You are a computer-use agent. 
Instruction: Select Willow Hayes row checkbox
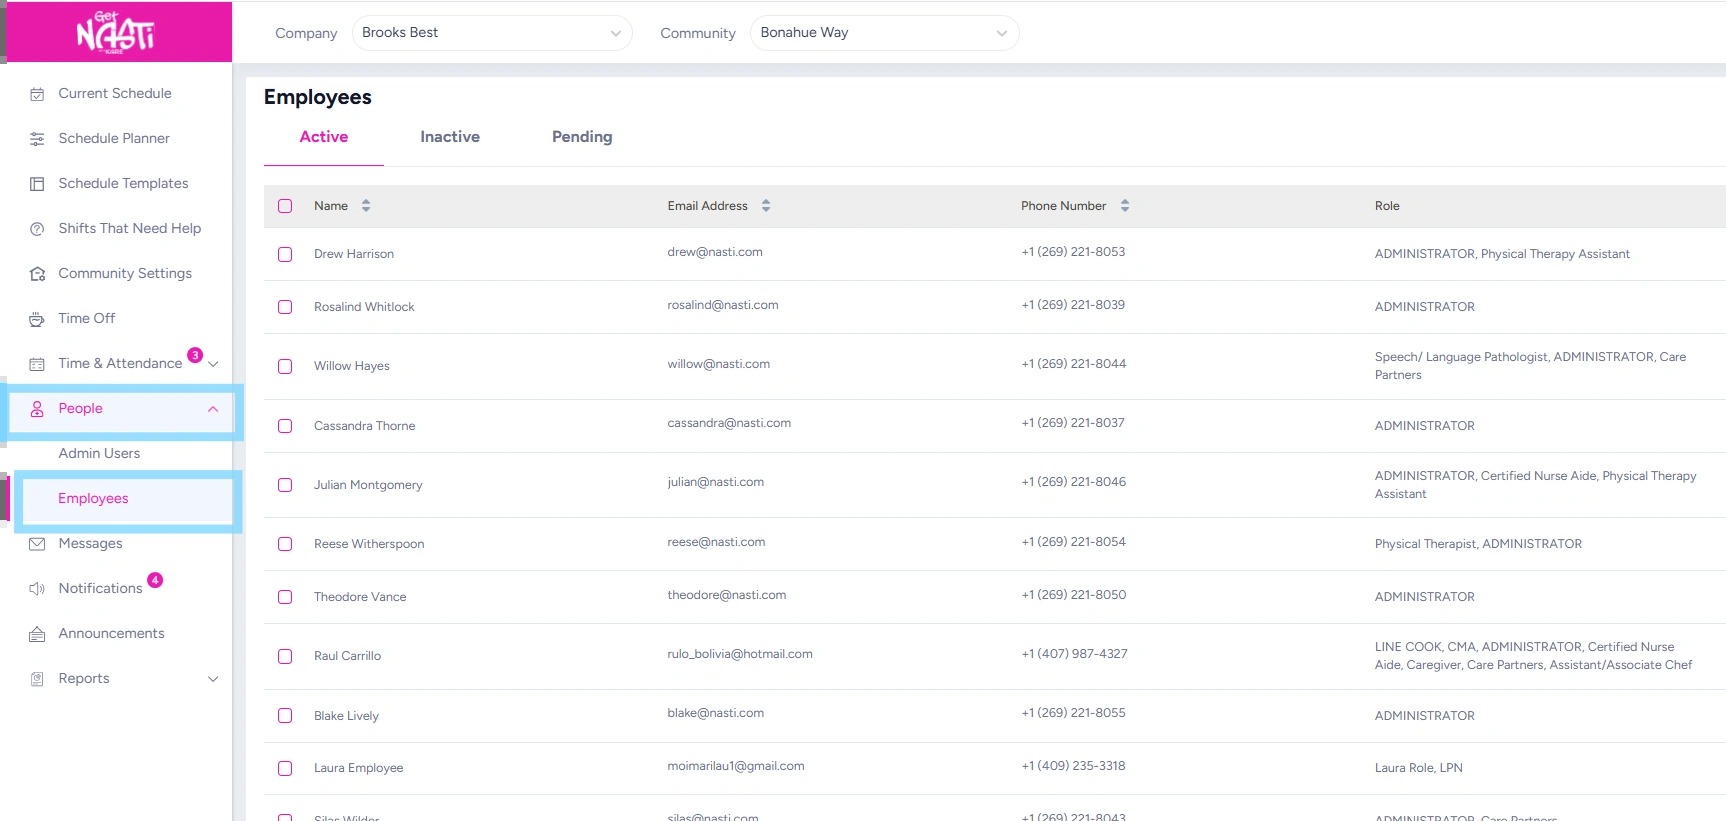pos(285,366)
